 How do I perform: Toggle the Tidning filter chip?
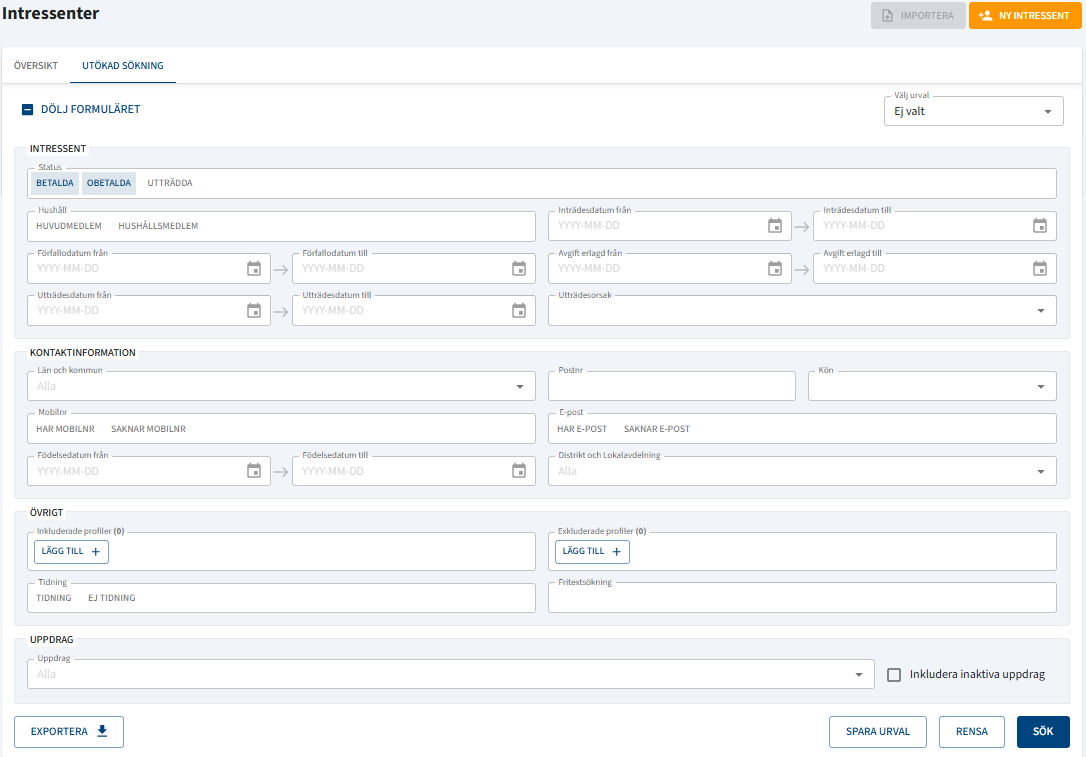[x=54, y=598]
